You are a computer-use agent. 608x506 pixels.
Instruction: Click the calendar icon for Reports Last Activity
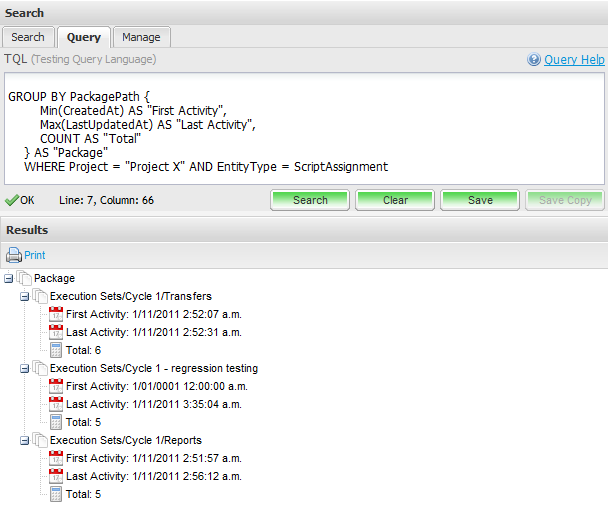tap(56, 476)
